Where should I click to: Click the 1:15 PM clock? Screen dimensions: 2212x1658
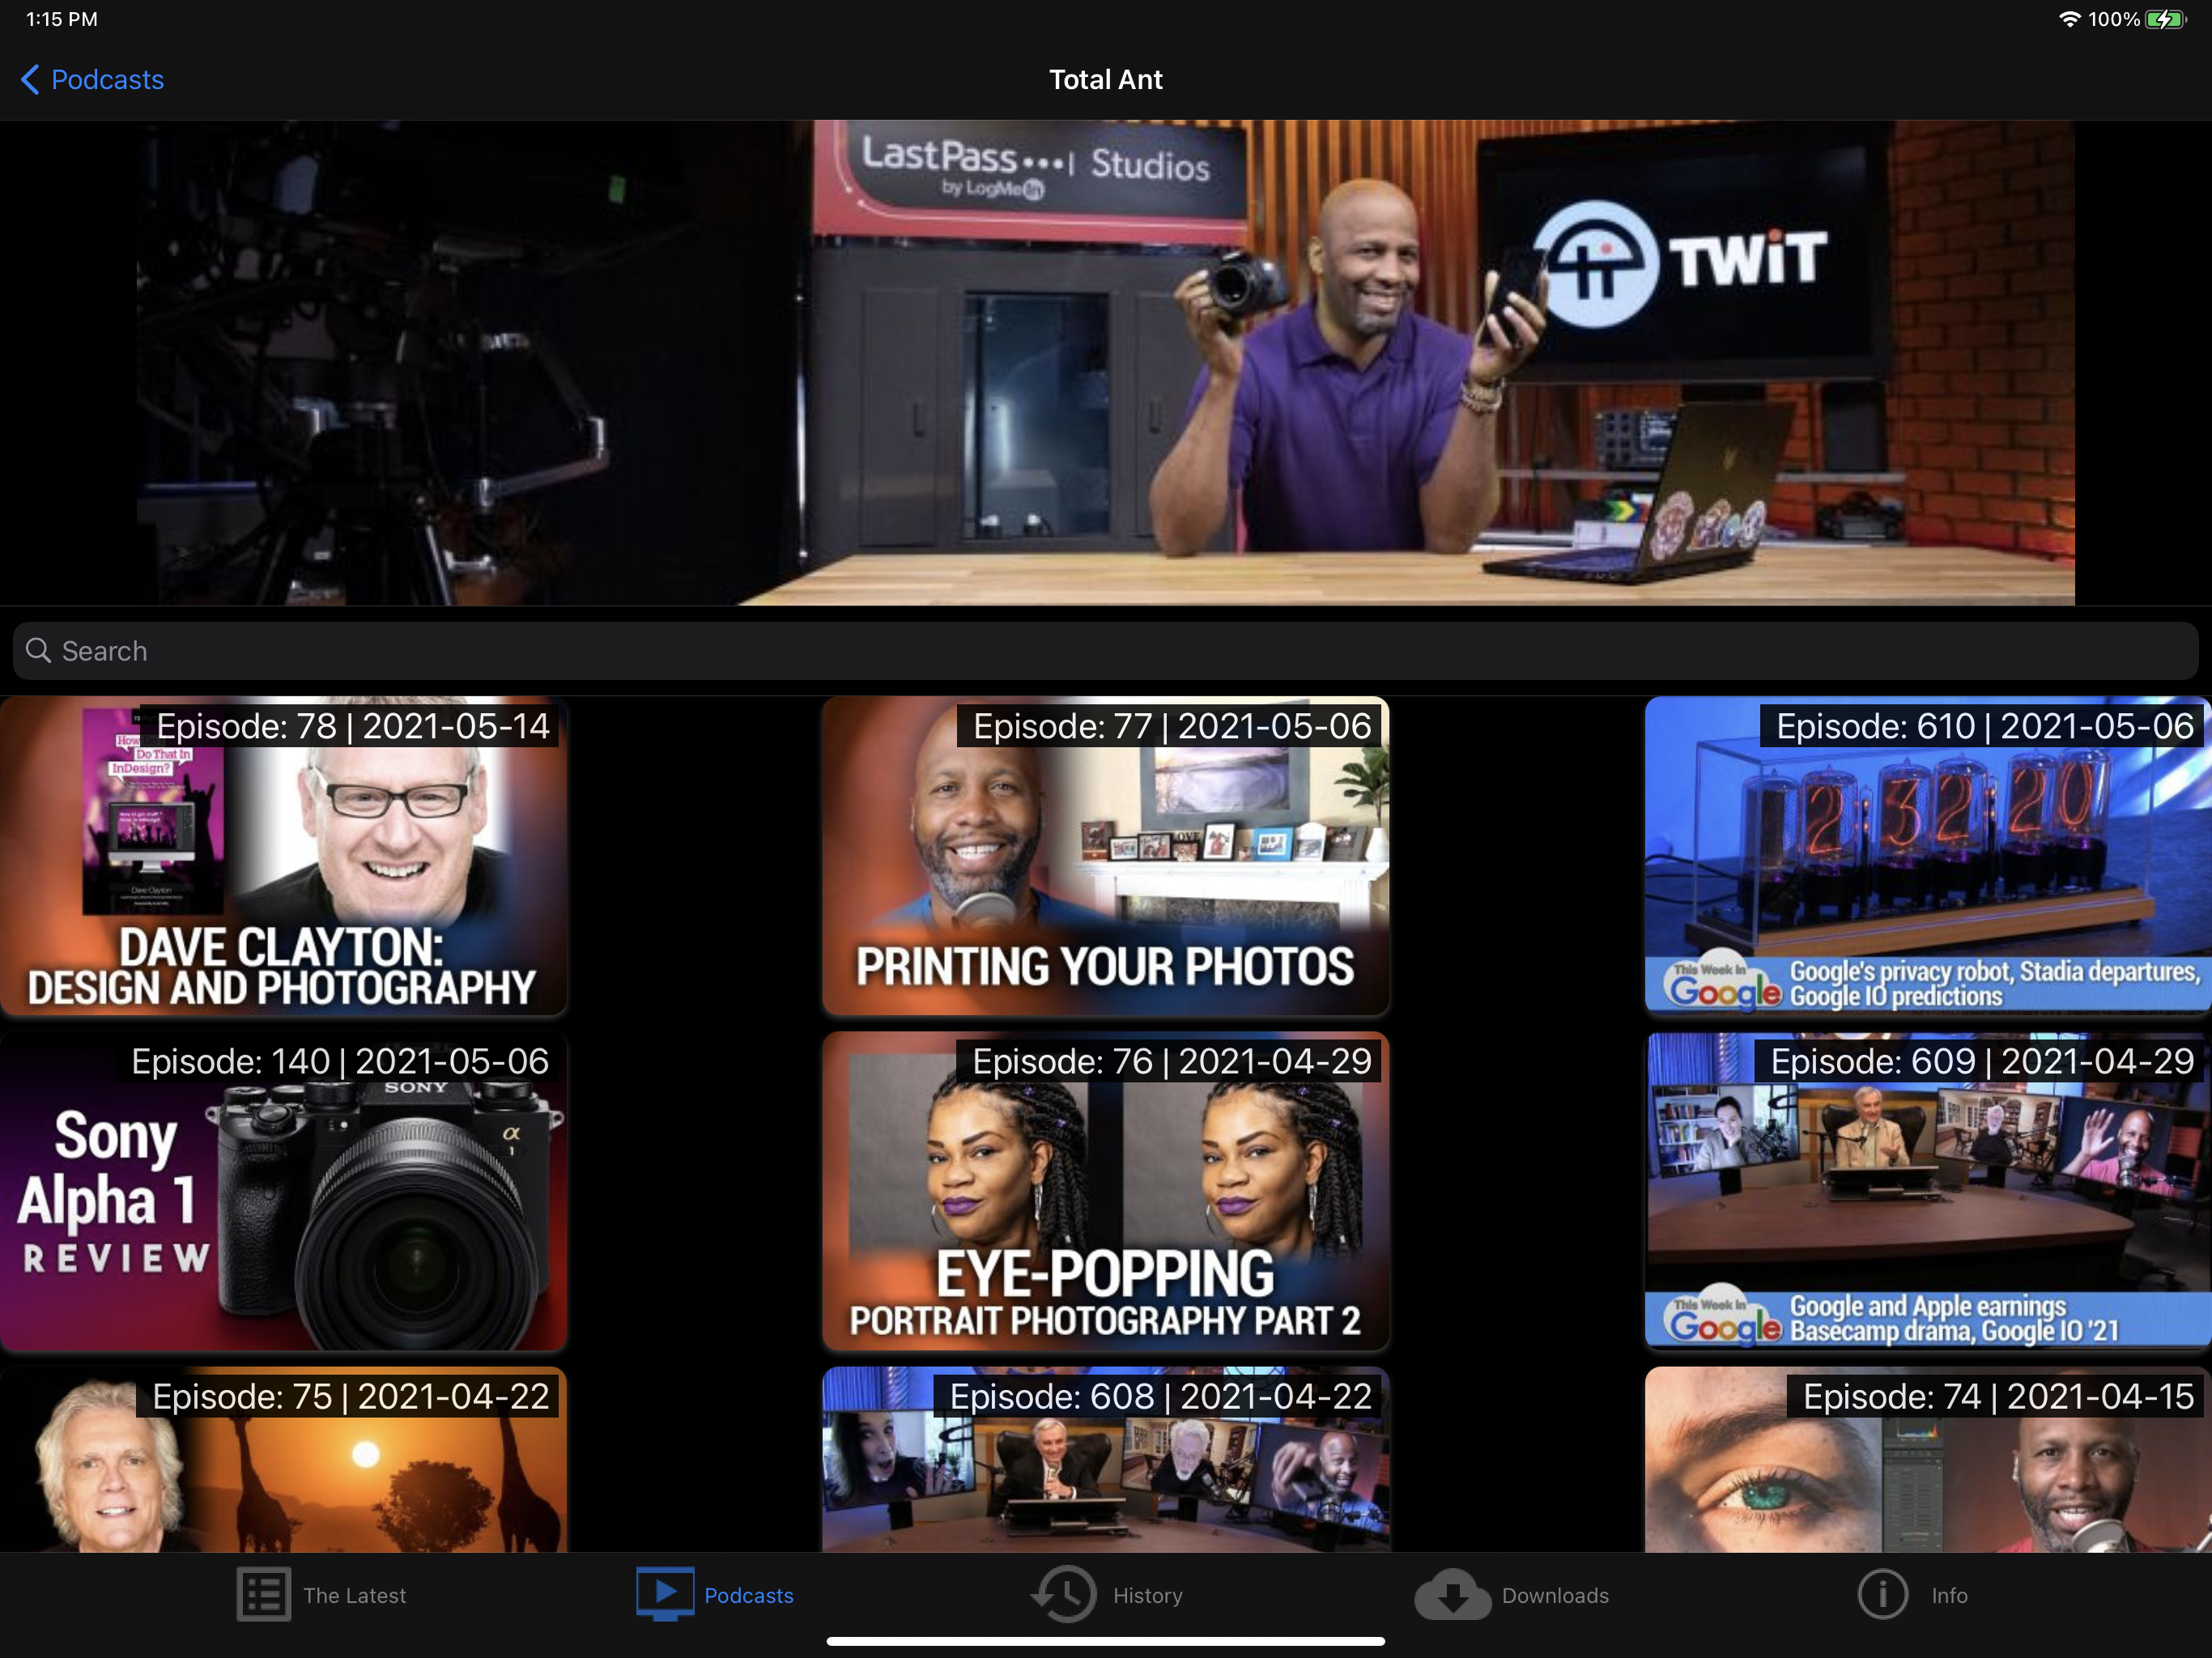coord(61,19)
